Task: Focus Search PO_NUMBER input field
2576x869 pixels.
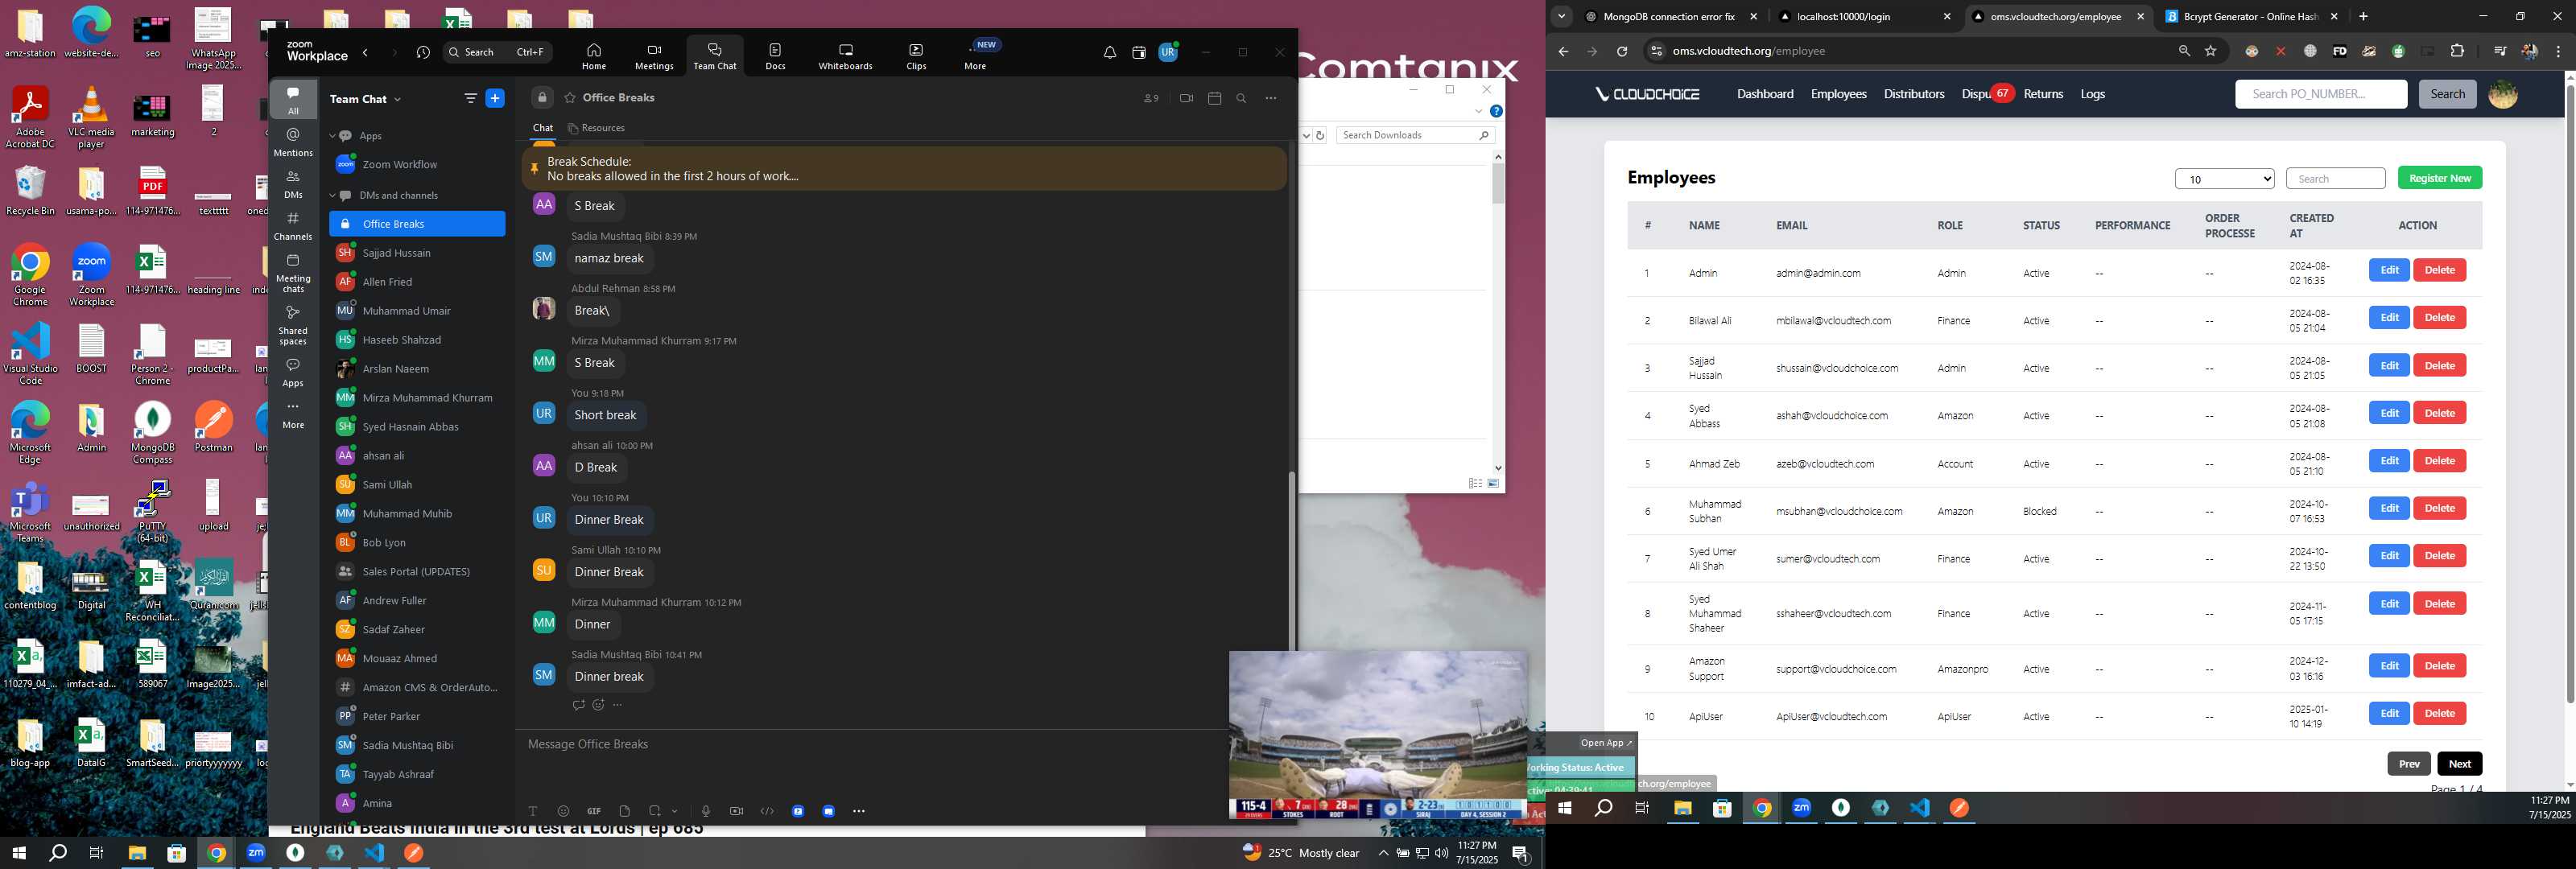Action: click(x=2320, y=94)
